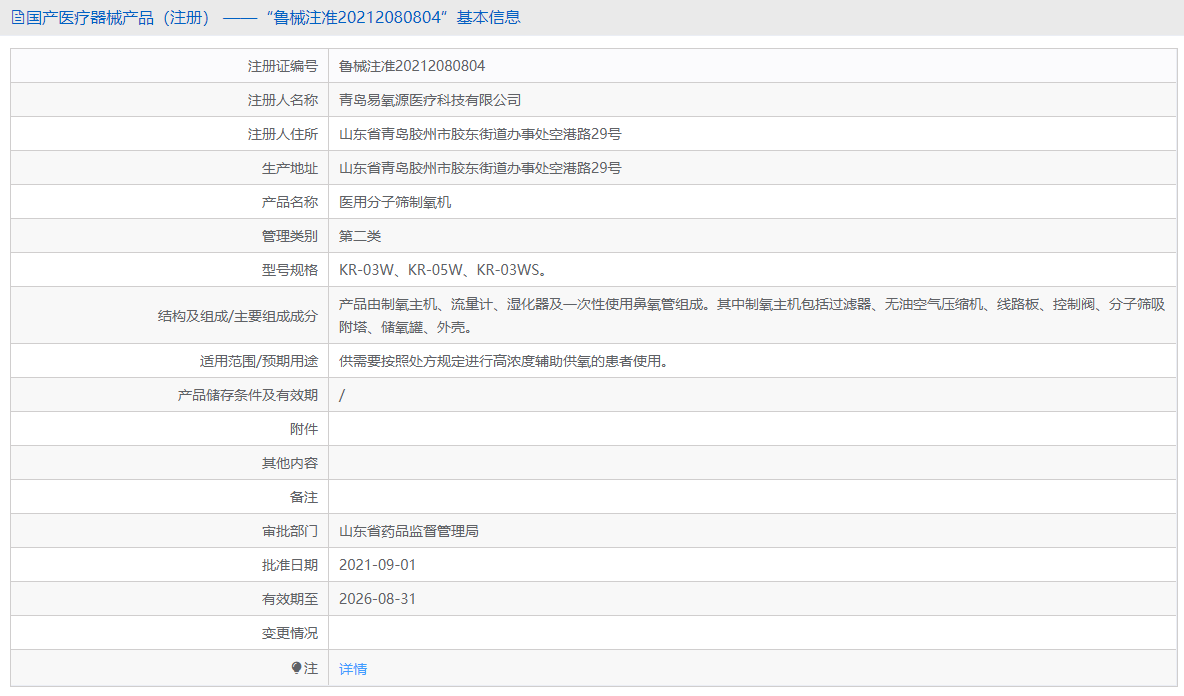Viewport: 1184px width, 696px height.
Task: Click the 结构及组成/主要组成成分 label
Action: pyautogui.click(x=238, y=316)
